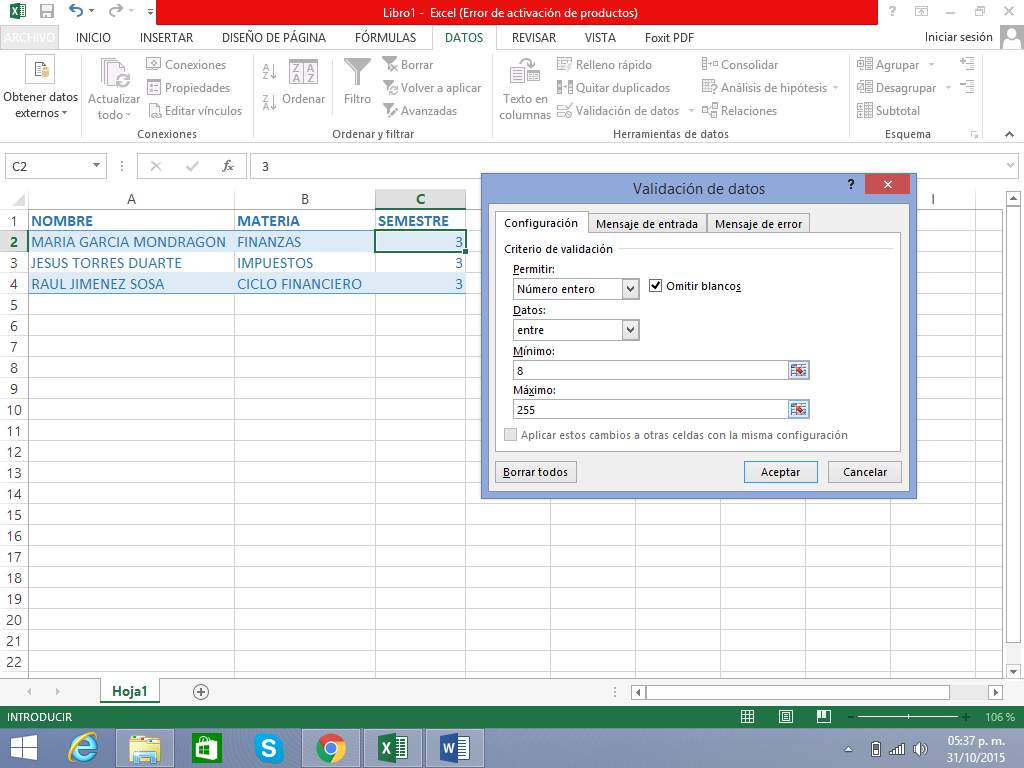Image resolution: width=1024 pixels, height=768 pixels.
Task: Switch to the Mensaje de entrada tab
Action: (646, 224)
